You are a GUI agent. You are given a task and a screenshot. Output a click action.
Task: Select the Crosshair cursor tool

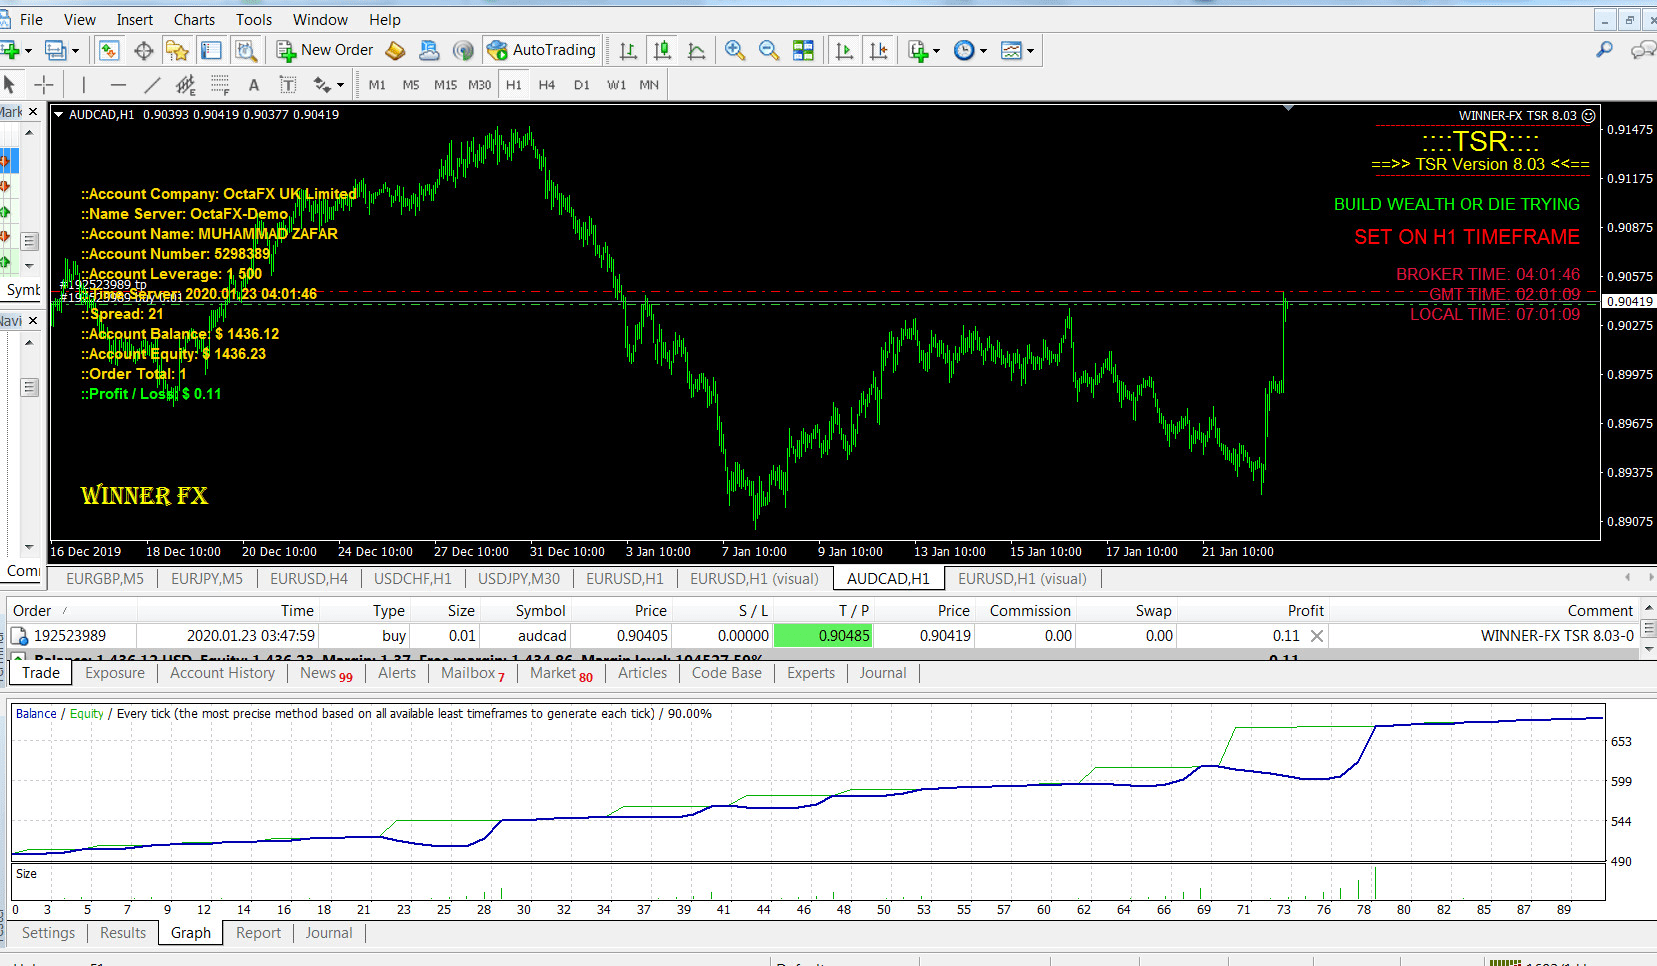pyautogui.click(x=44, y=85)
